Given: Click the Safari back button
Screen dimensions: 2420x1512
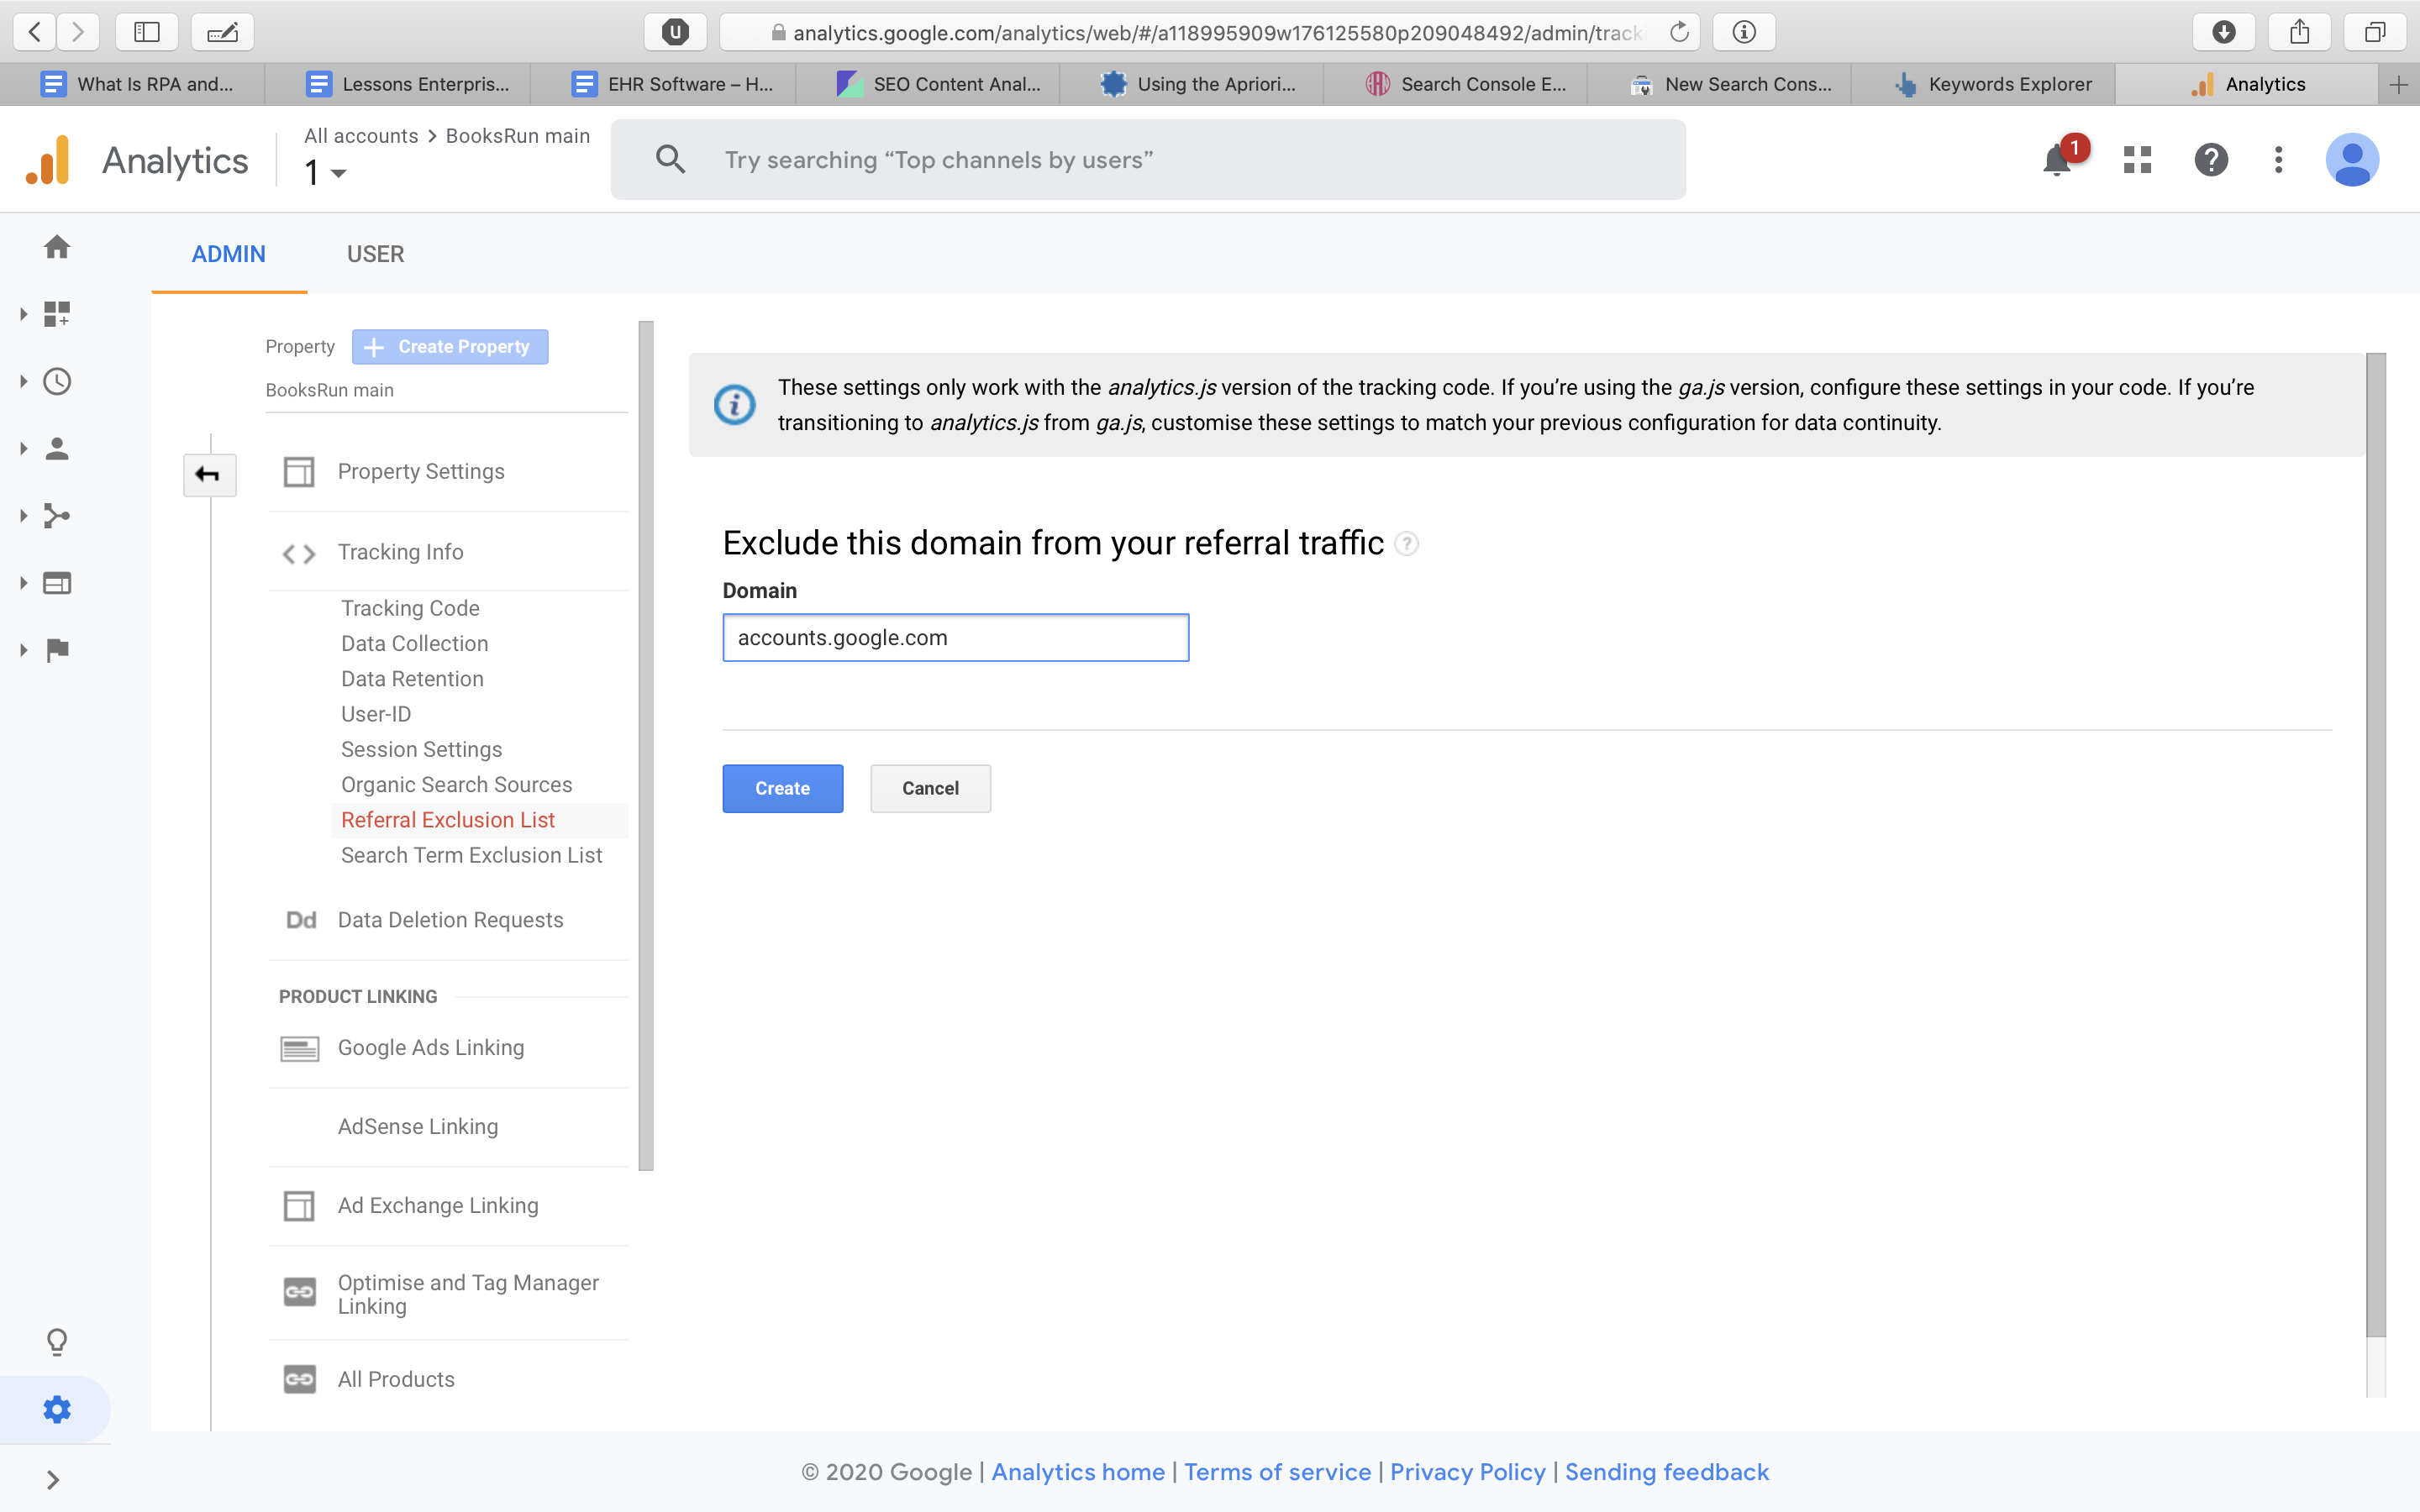Looking at the screenshot, I should click(35, 32).
